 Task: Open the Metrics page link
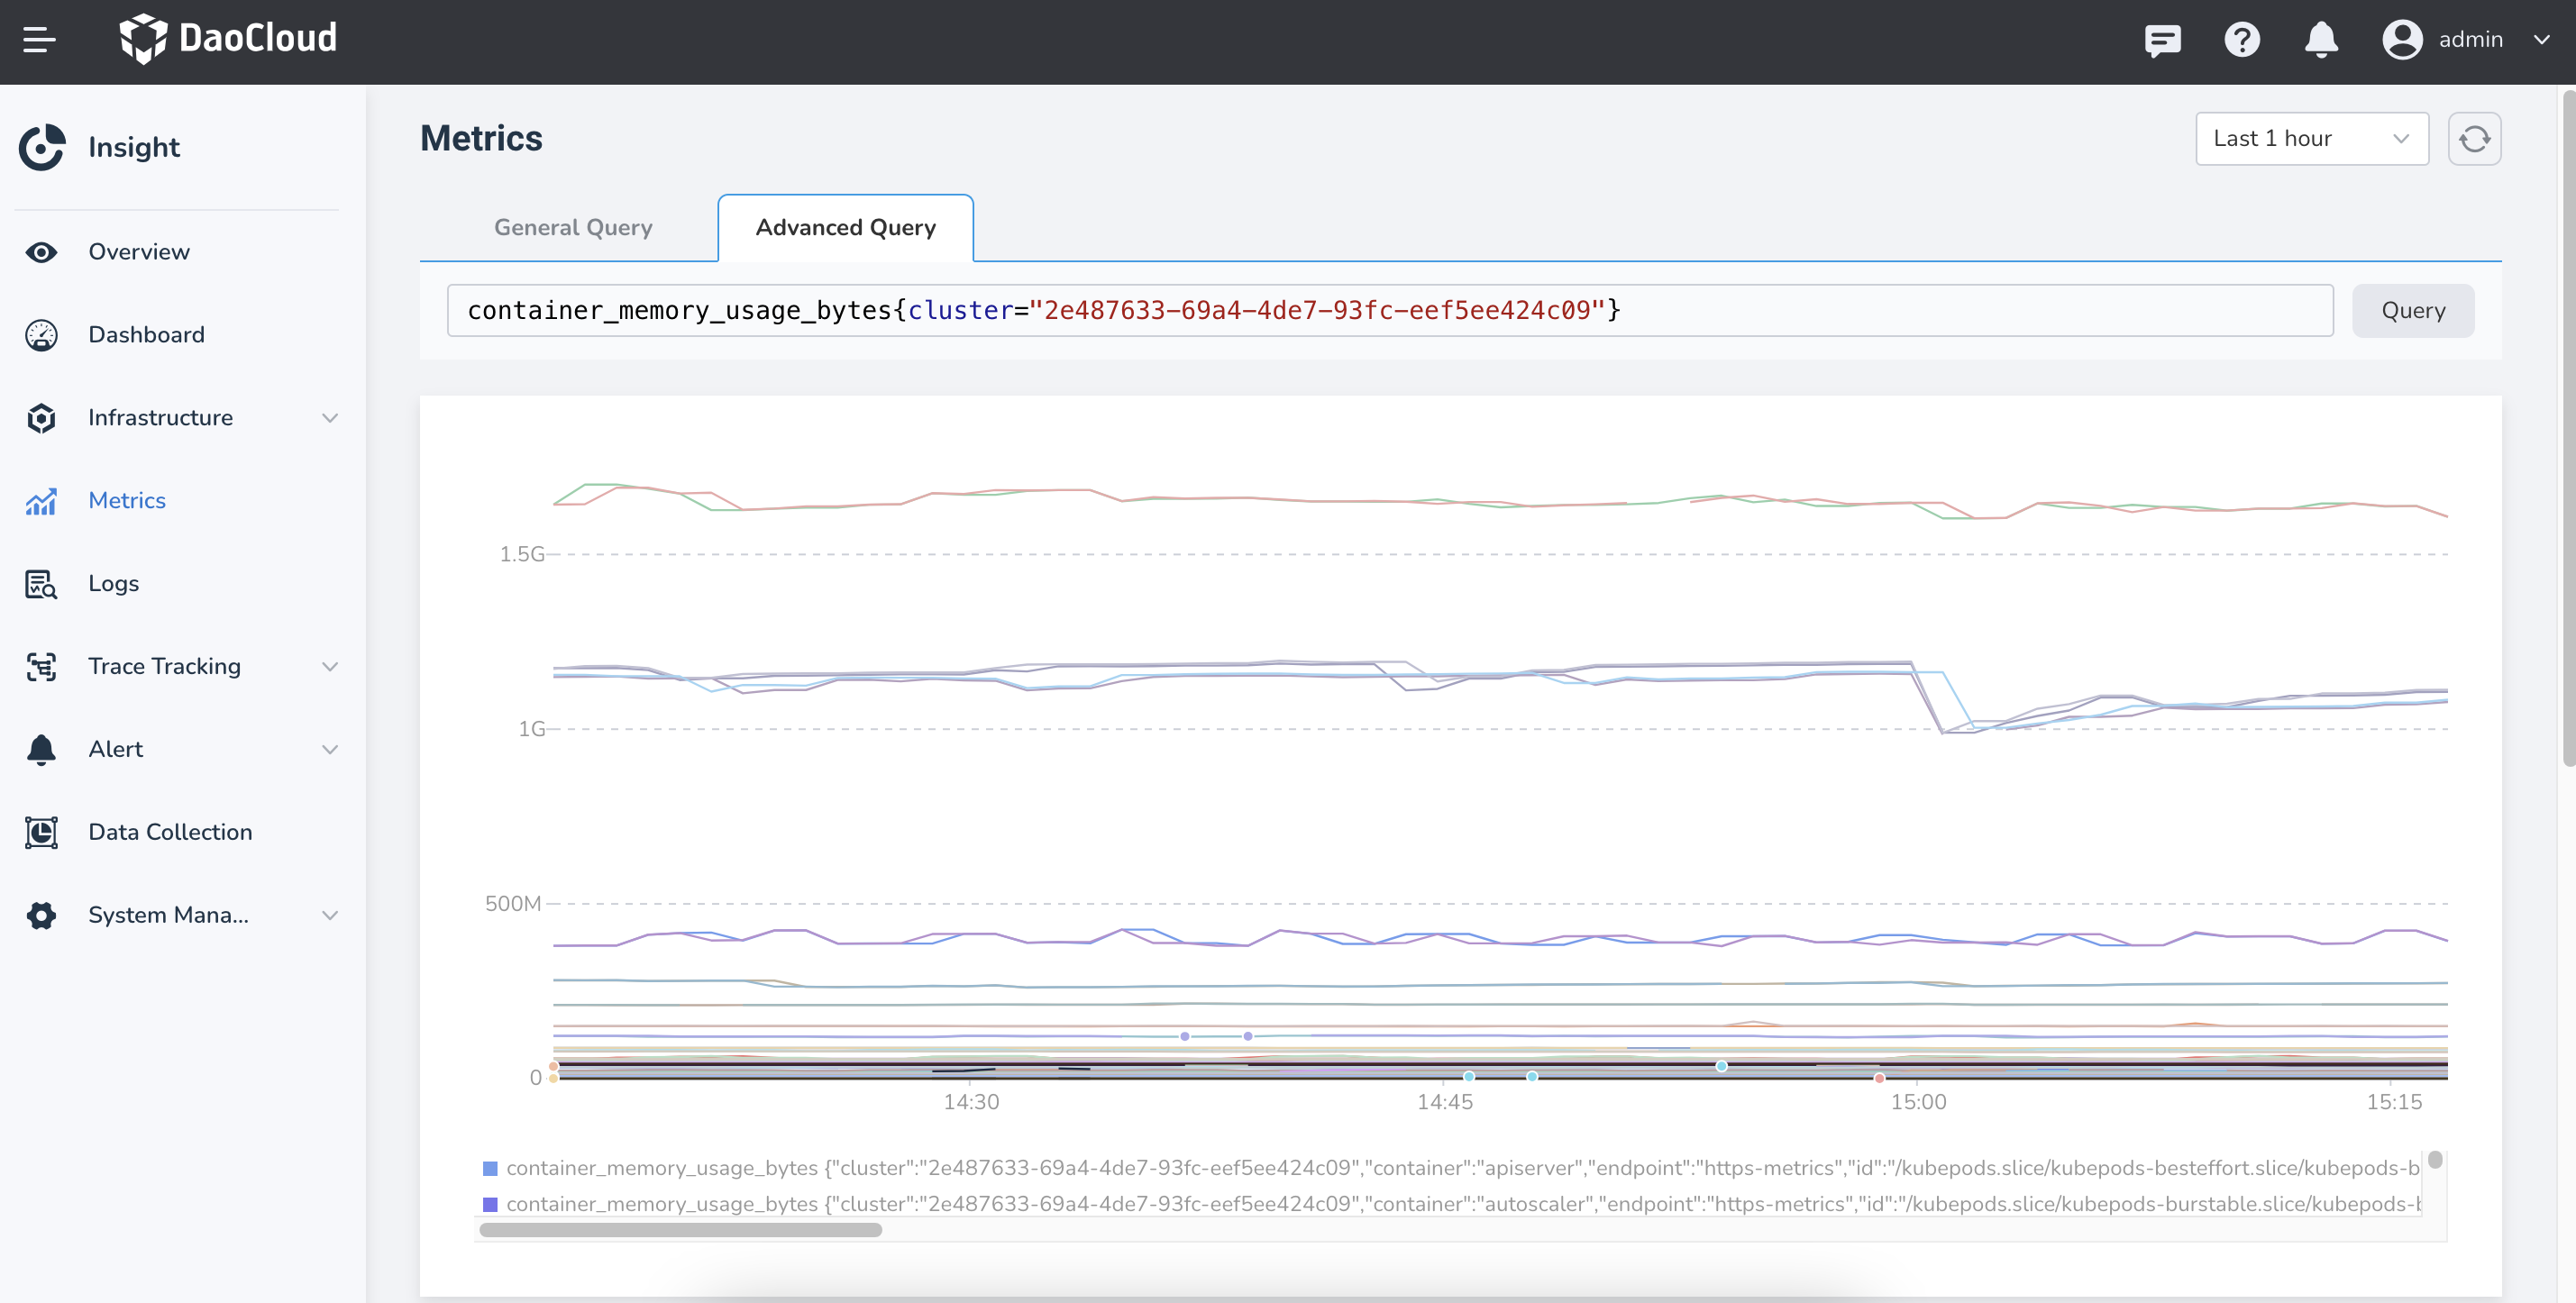(126, 500)
